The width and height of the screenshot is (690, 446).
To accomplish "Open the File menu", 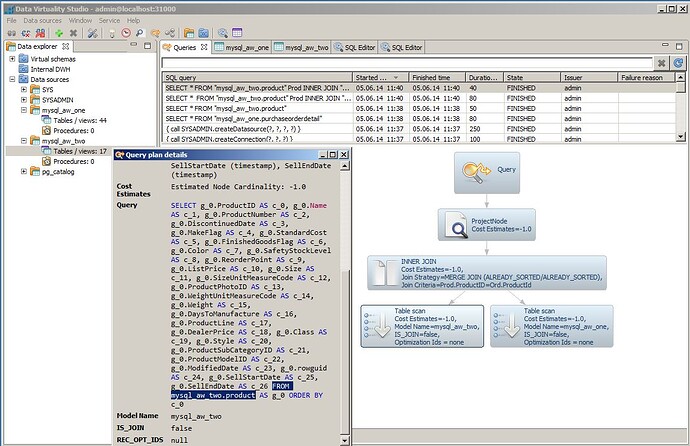I will [x=11, y=20].
